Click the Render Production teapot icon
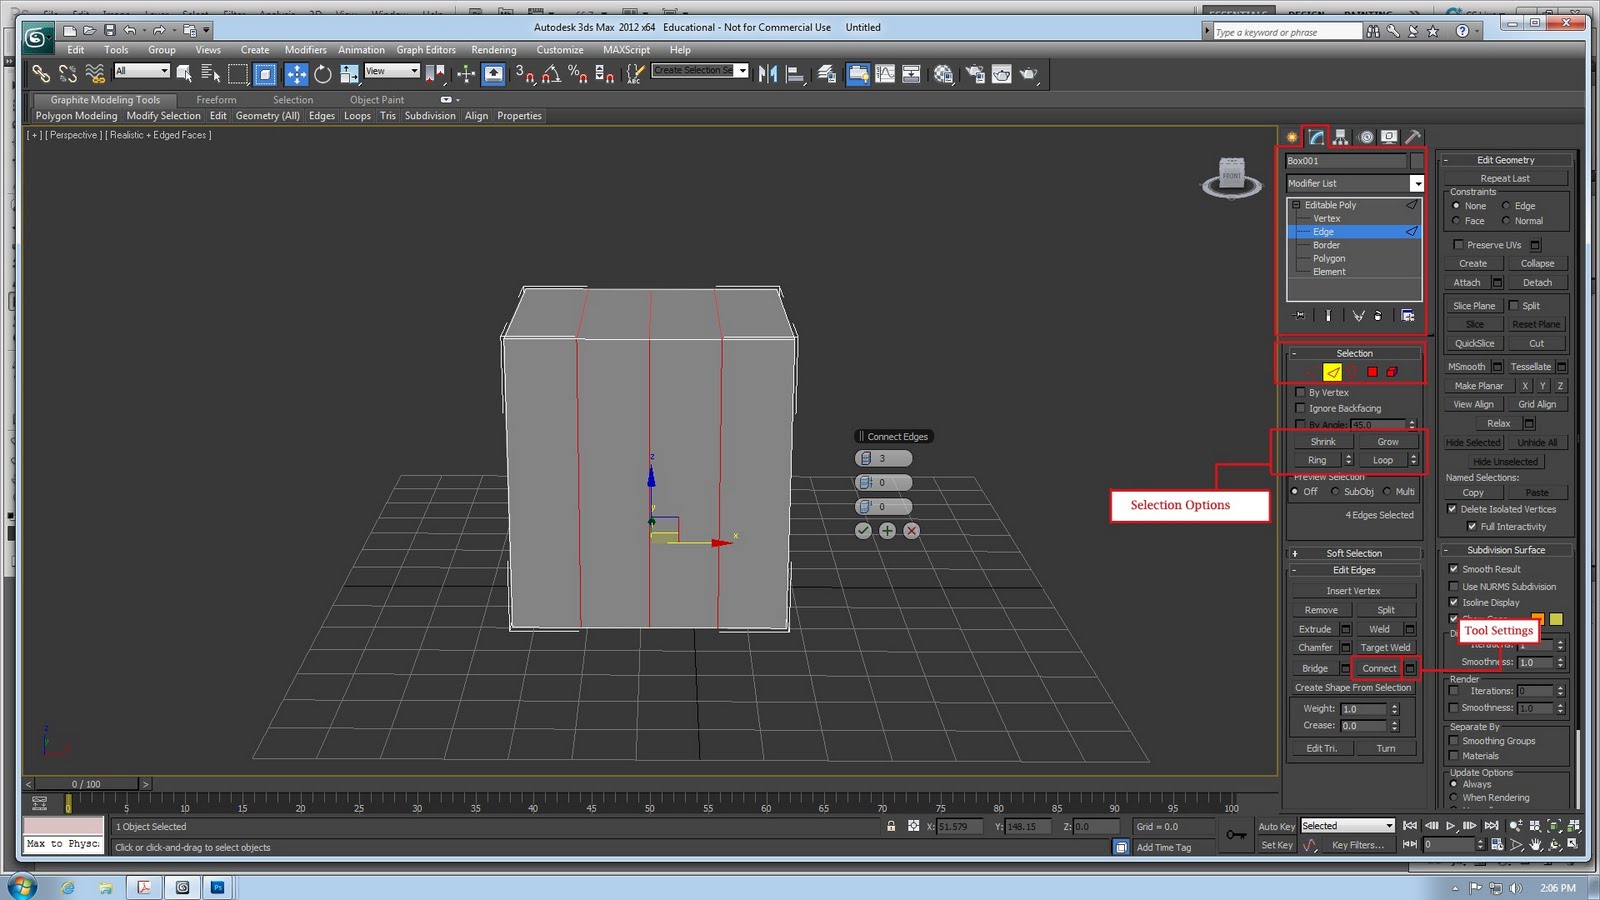 pos(1028,73)
